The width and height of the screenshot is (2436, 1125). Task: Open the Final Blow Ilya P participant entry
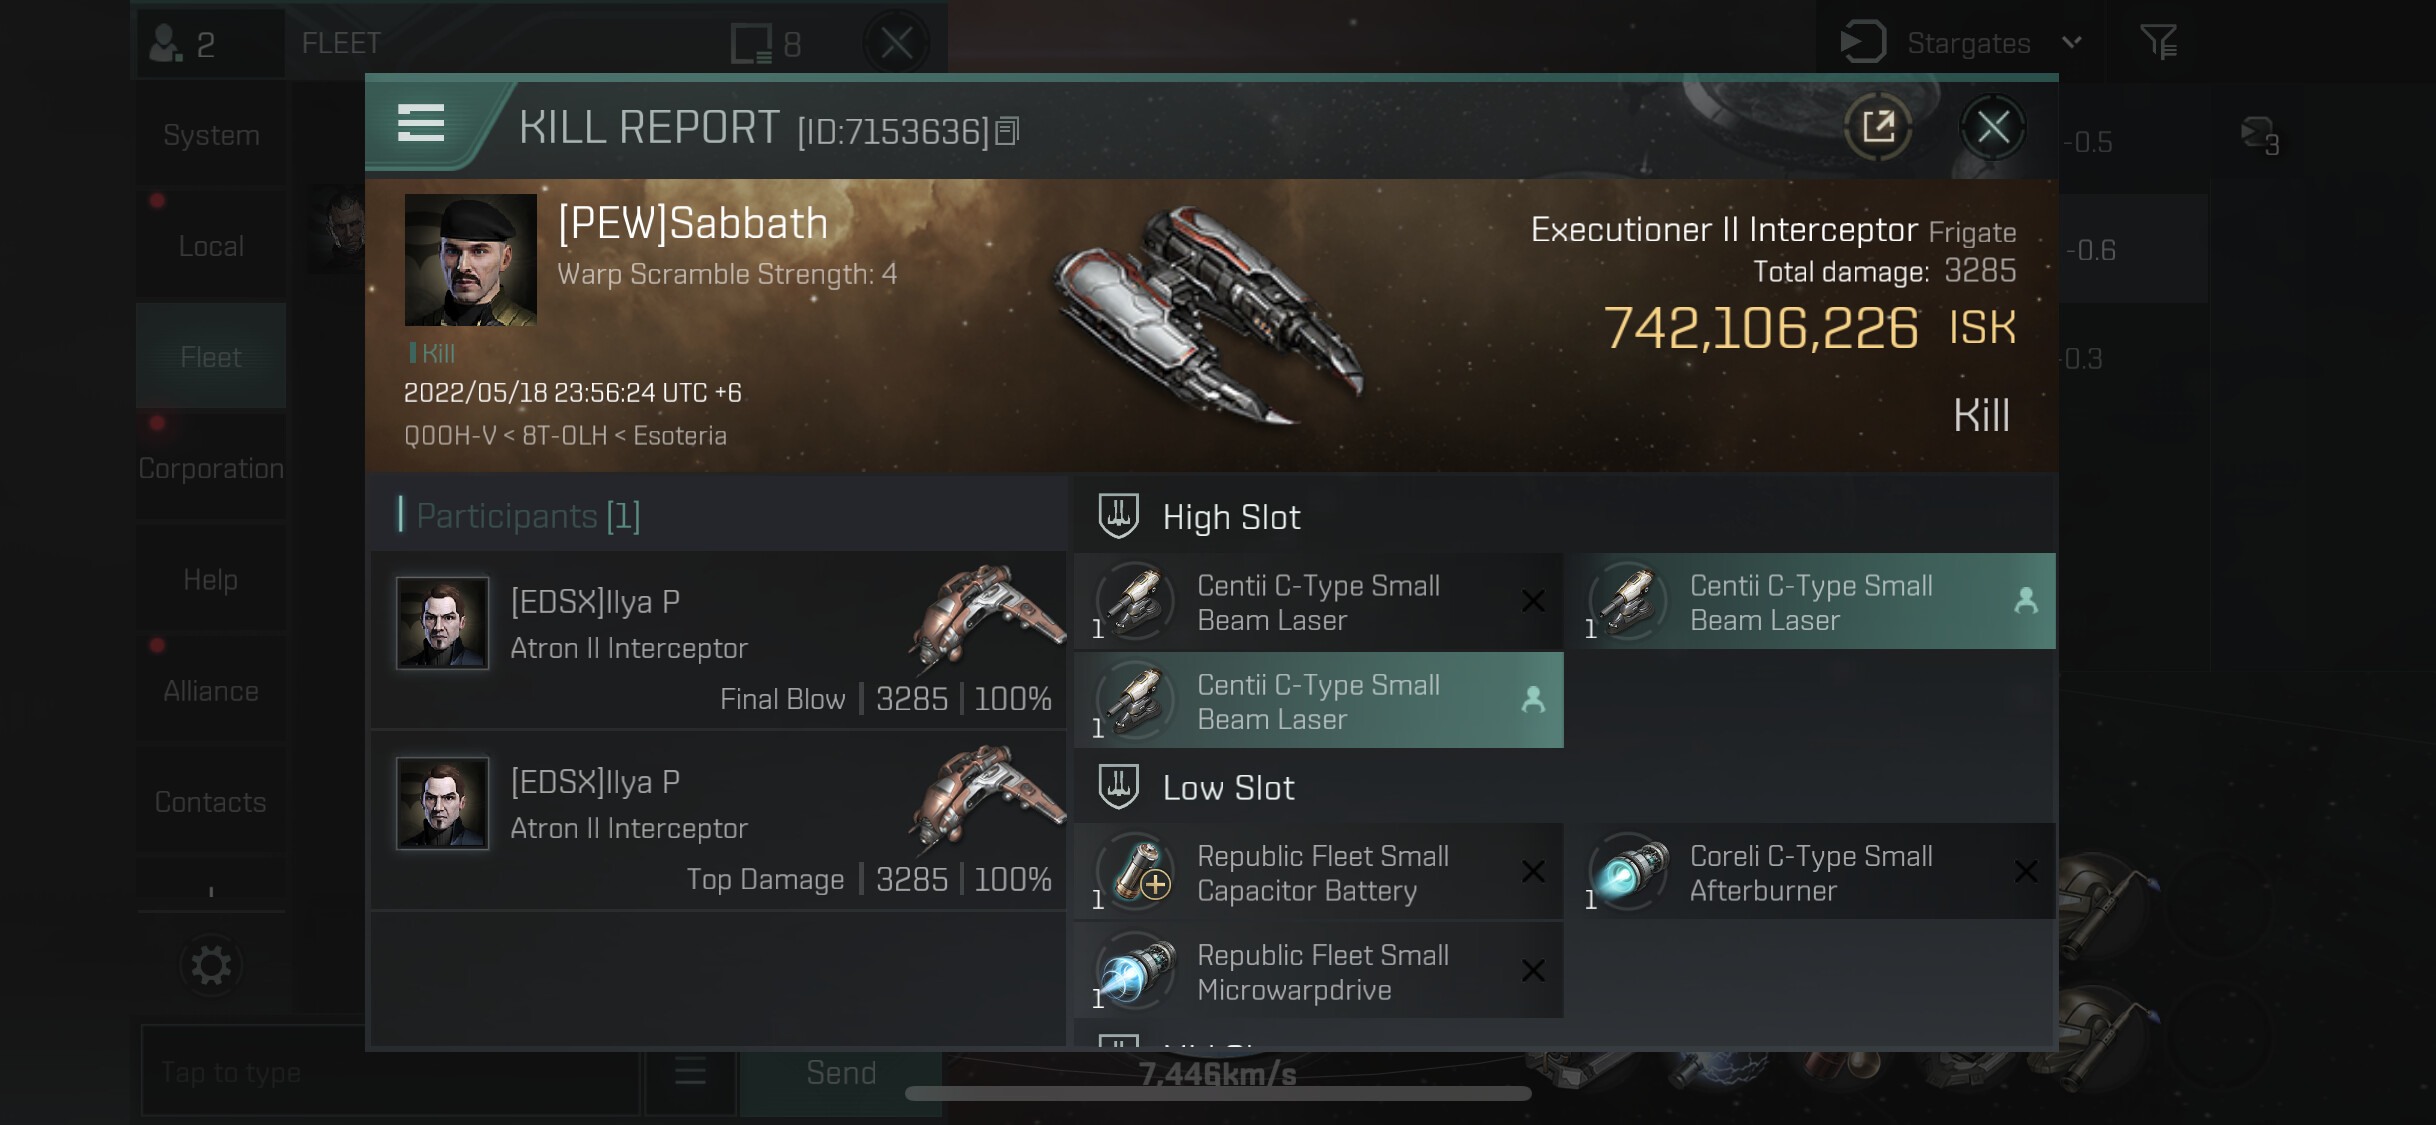coord(719,641)
